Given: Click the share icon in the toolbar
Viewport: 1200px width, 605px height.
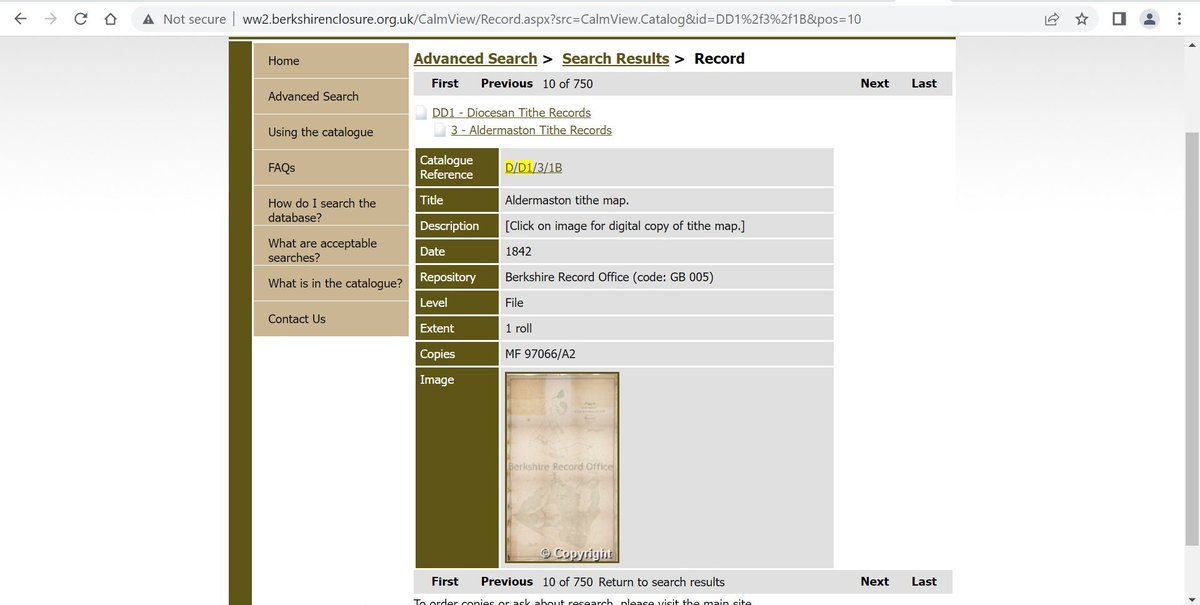Looking at the screenshot, I should 1052,18.
